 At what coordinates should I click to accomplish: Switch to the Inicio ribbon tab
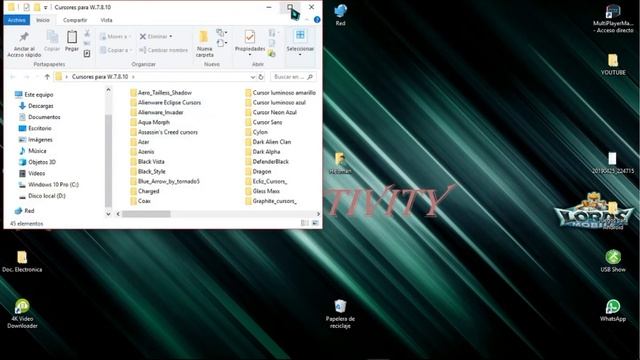(x=43, y=20)
